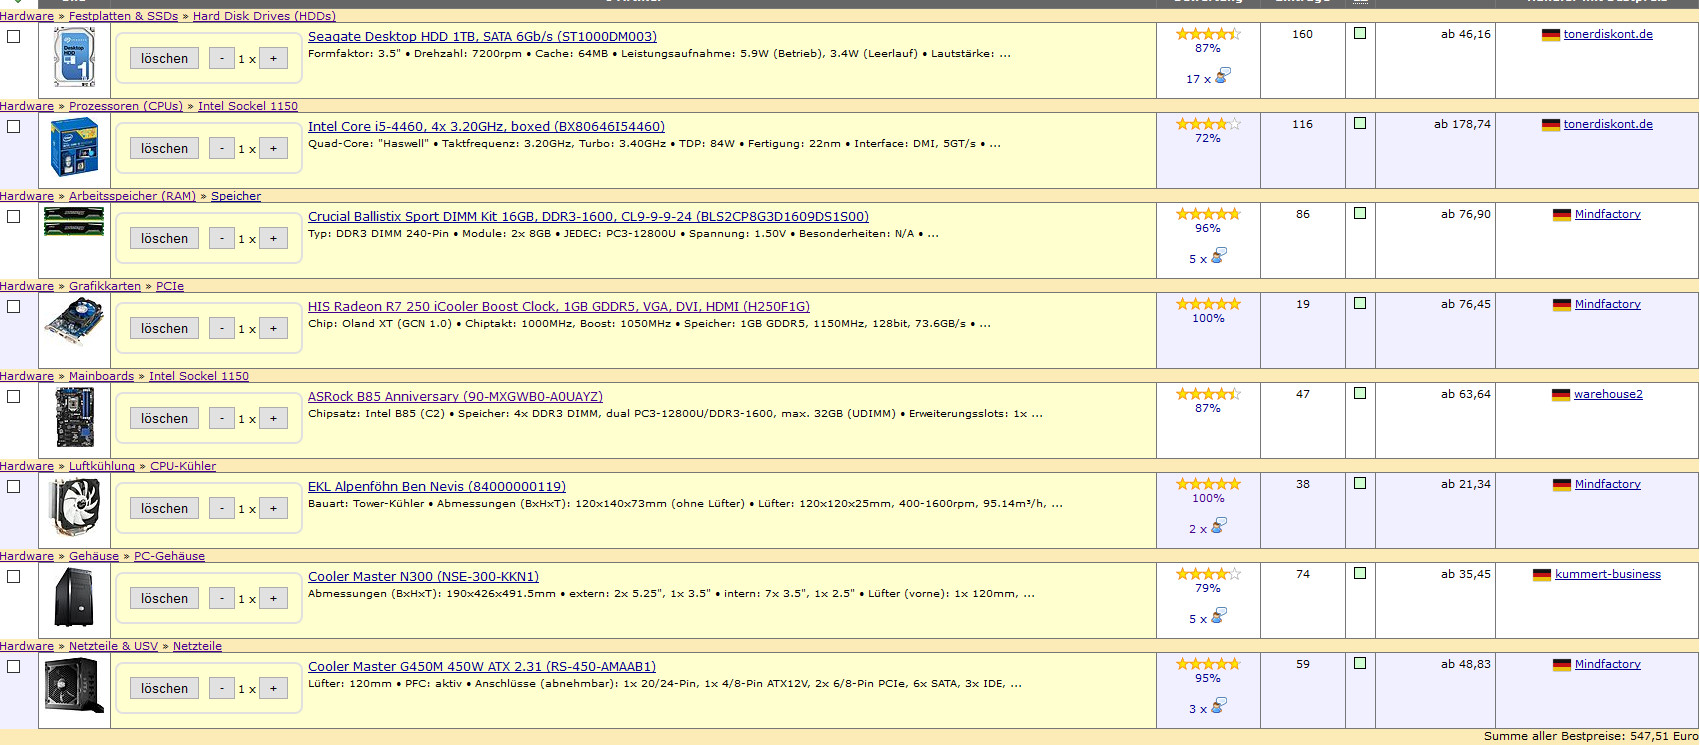The height and width of the screenshot is (745, 1700).
Task: Open Crucial Ballistix RAM thumbnail
Action: pos(74,221)
